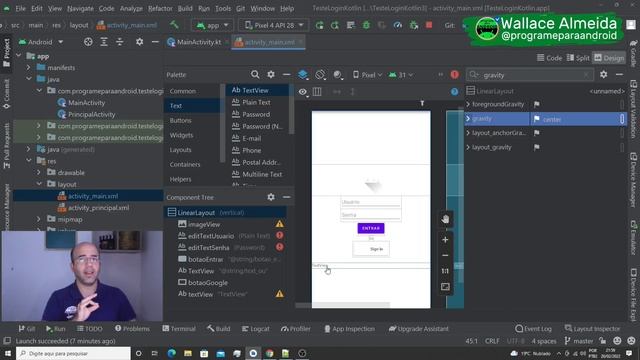Image resolution: width=640 pixels, height=360 pixels.
Task: Select Plain Text in the palette
Action: pos(256,102)
